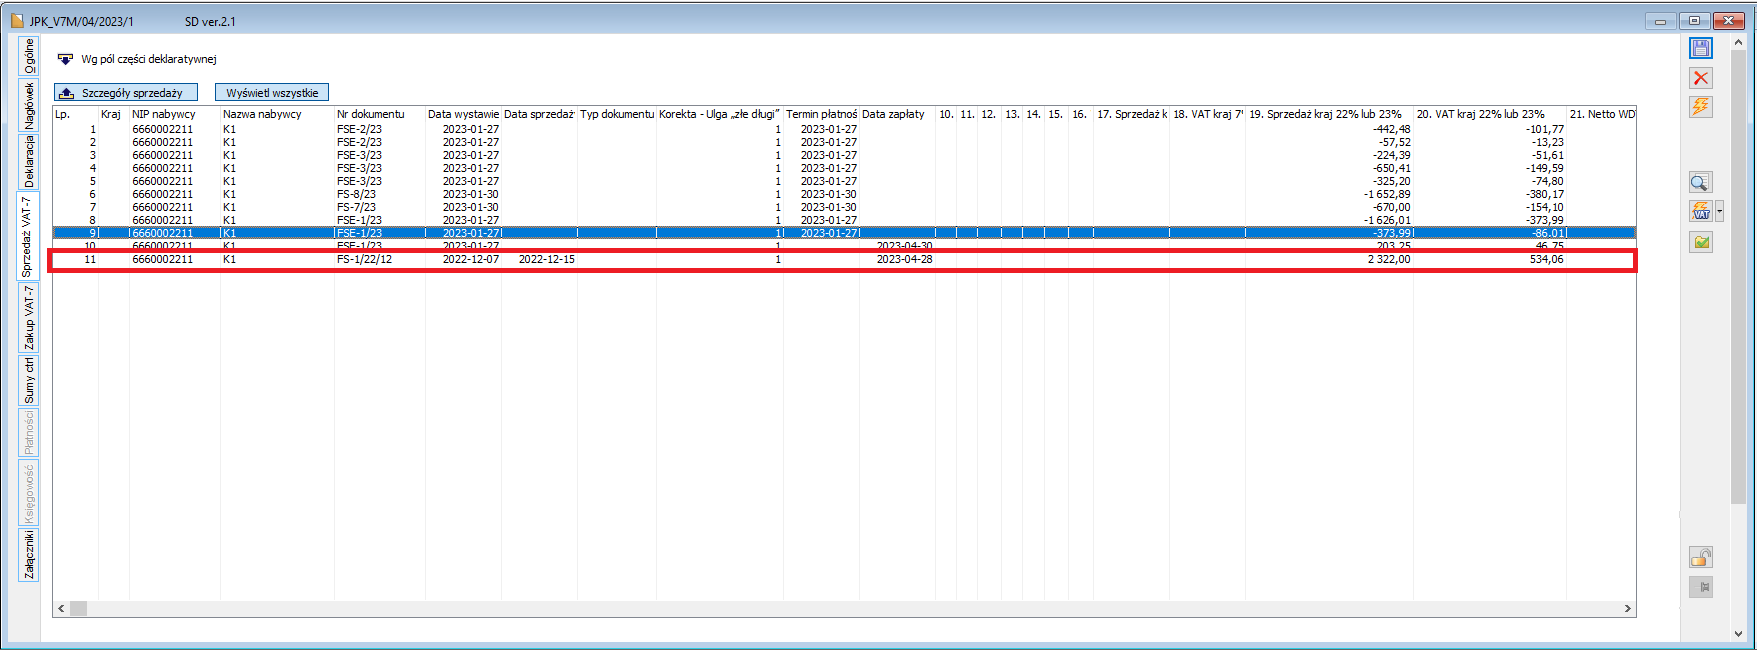Viewport: 1757px width, 651px height.
Task: Click the green checkmark folder icon
Action: coord(1700,241)
